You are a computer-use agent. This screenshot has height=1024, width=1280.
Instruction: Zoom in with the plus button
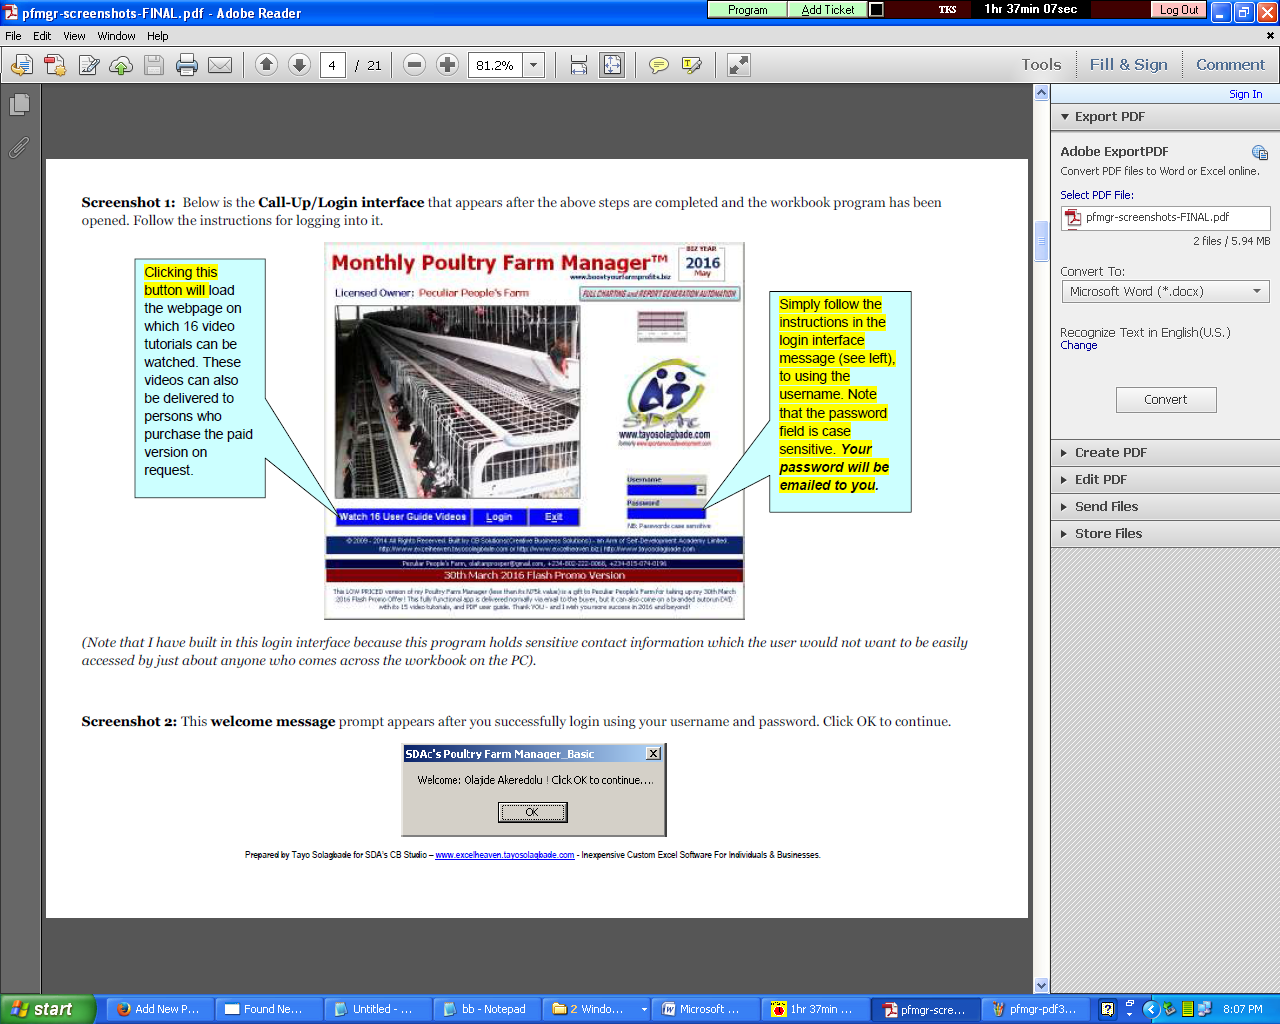(447, 65)
